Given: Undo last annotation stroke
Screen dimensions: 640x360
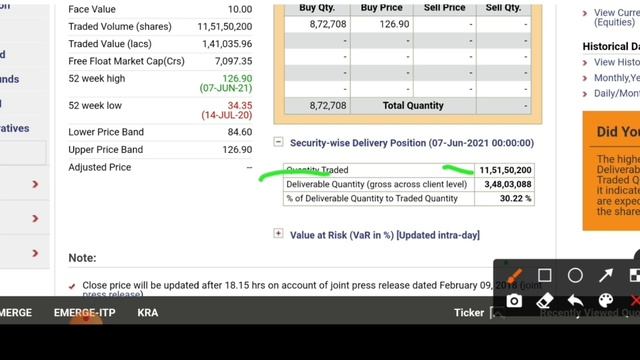Looking at the screenshot, I should (575, 301).
